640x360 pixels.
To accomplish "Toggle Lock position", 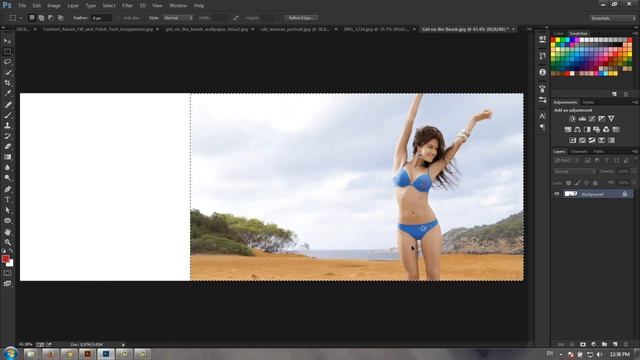I will click(586, 183).
